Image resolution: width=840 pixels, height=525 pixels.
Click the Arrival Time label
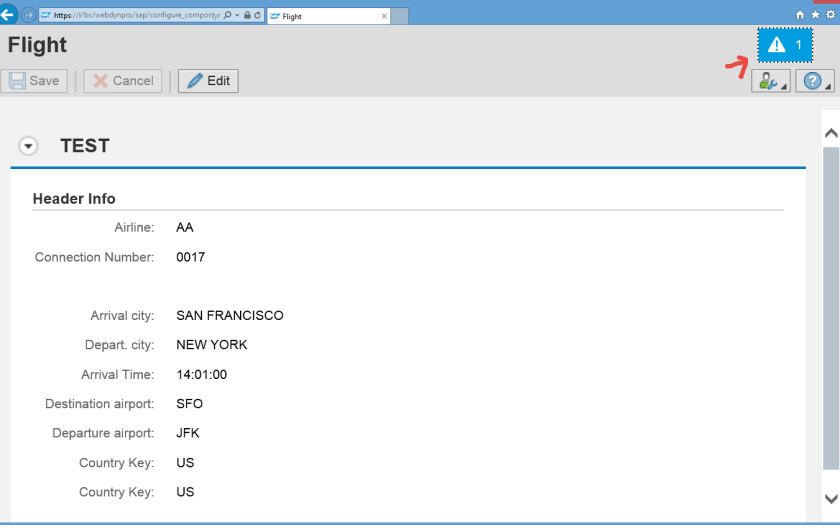117,374
